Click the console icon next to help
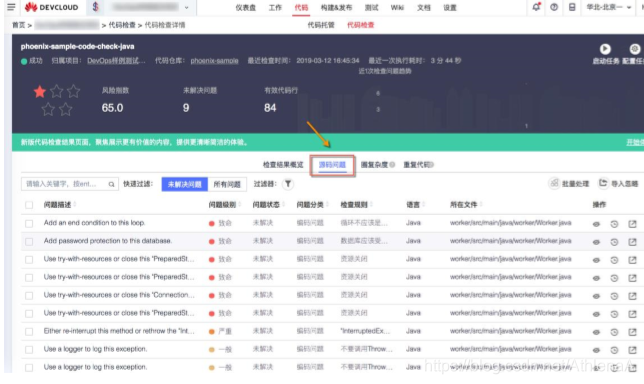This screenshot has height=384, width=644. coord(572,7)
